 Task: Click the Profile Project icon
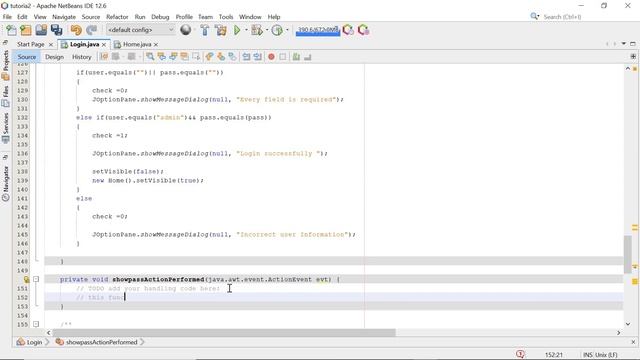pos(277,30)
